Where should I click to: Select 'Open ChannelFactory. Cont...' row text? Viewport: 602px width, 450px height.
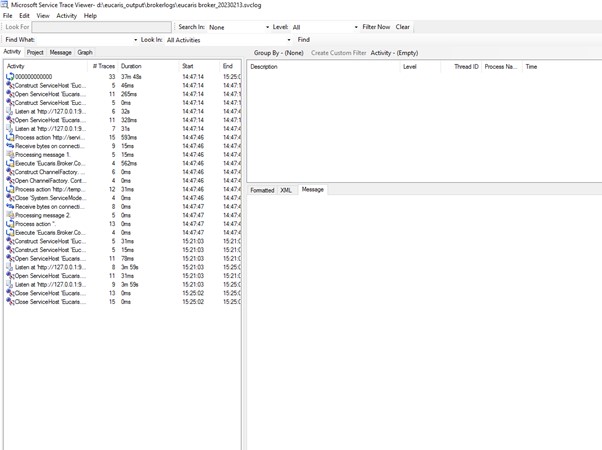(x=51, y=180)
